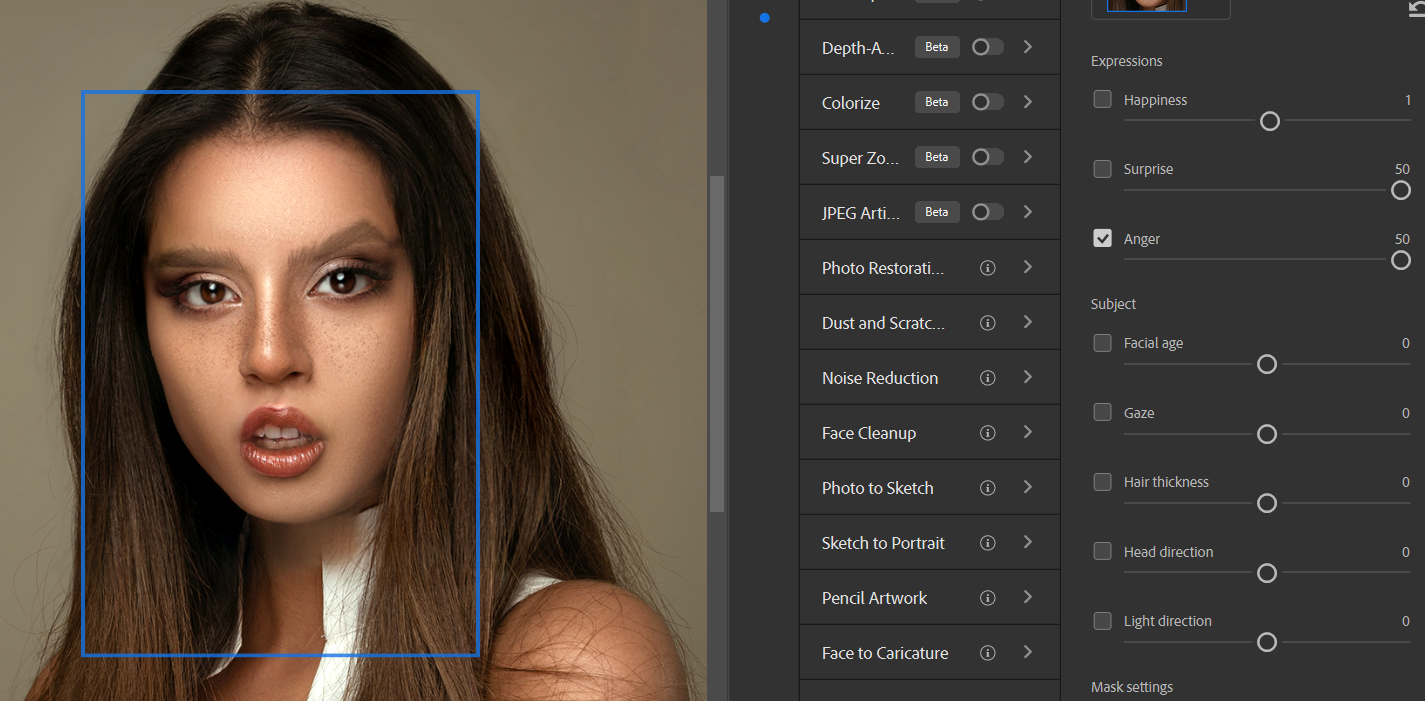Show info for Photo to Sketch
Image resolution: width=1425 pixels, height=701 pixels.
988,488
